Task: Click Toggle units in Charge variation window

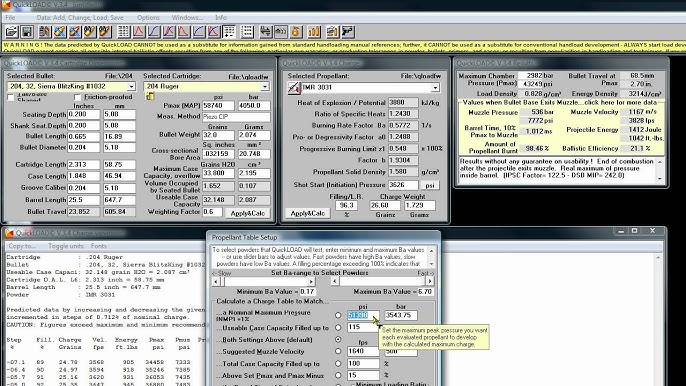Action: pyautogui.click(x=66, y=246)
